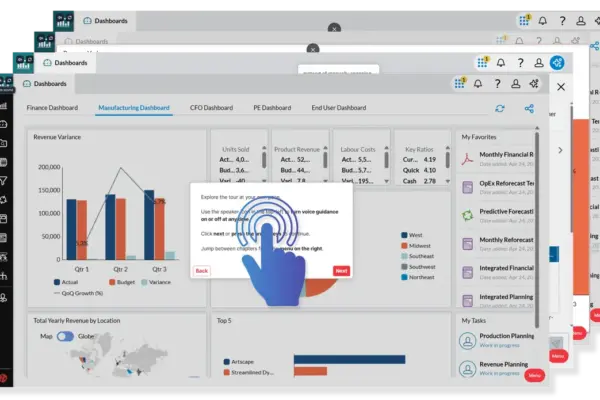Open the Integrated Planning favorite
Screen dimensions: 600x400
[496, 300]
